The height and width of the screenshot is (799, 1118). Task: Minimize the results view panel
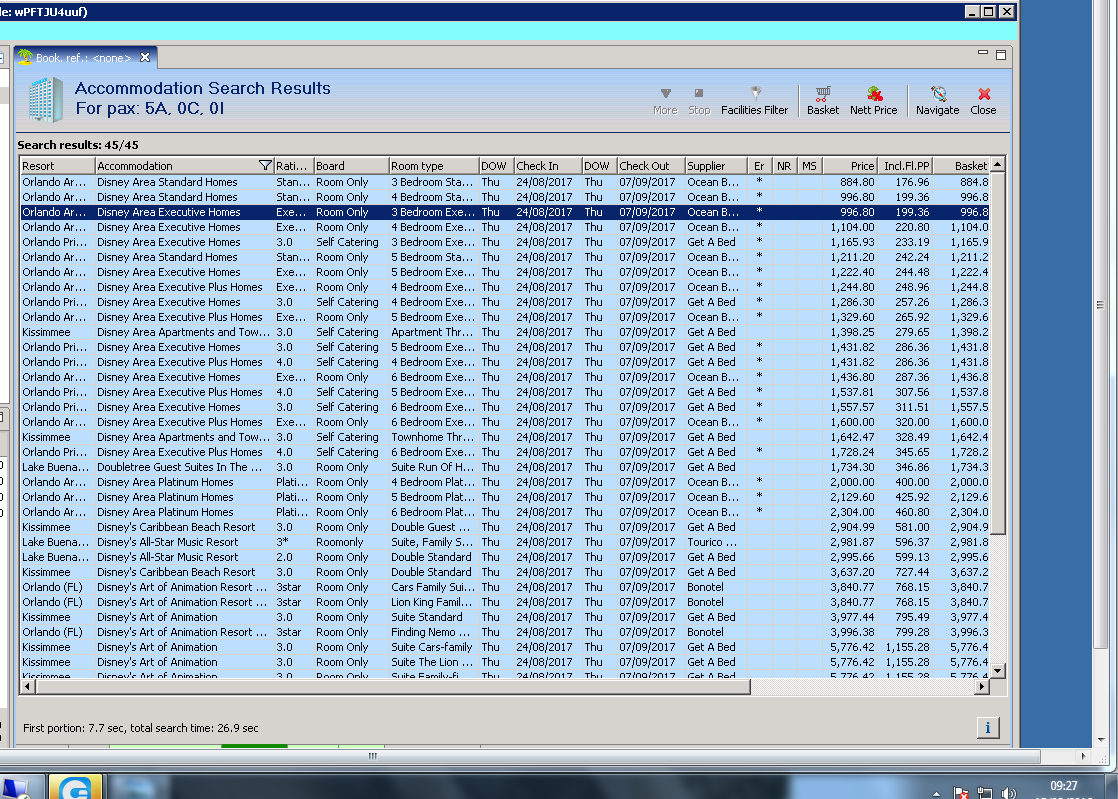pyautogui.click(x=983, y=53)
